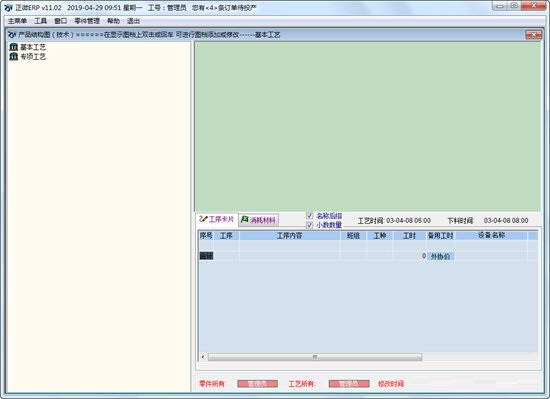This screenshot has width=550, height=399.
Task: Click the 专项工艺 building icon
Action: (14, 56)
